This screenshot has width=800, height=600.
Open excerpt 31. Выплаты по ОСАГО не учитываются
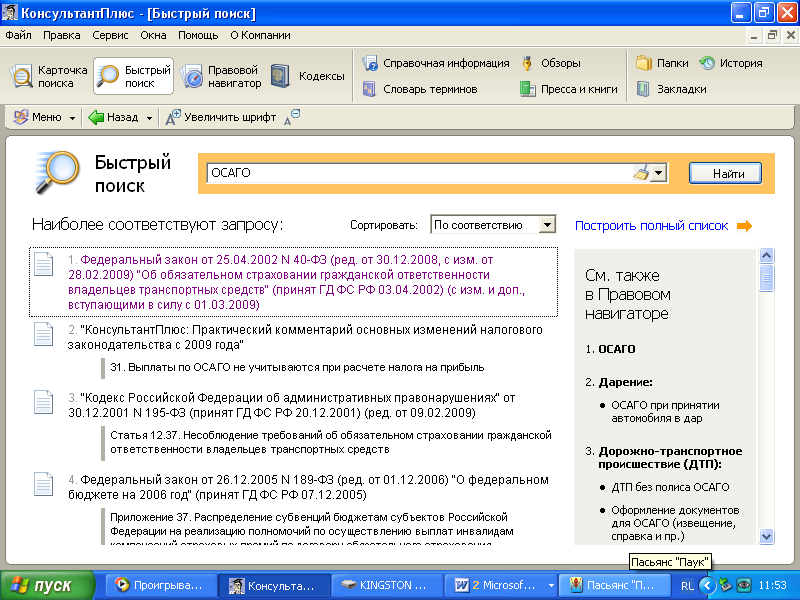297,367
